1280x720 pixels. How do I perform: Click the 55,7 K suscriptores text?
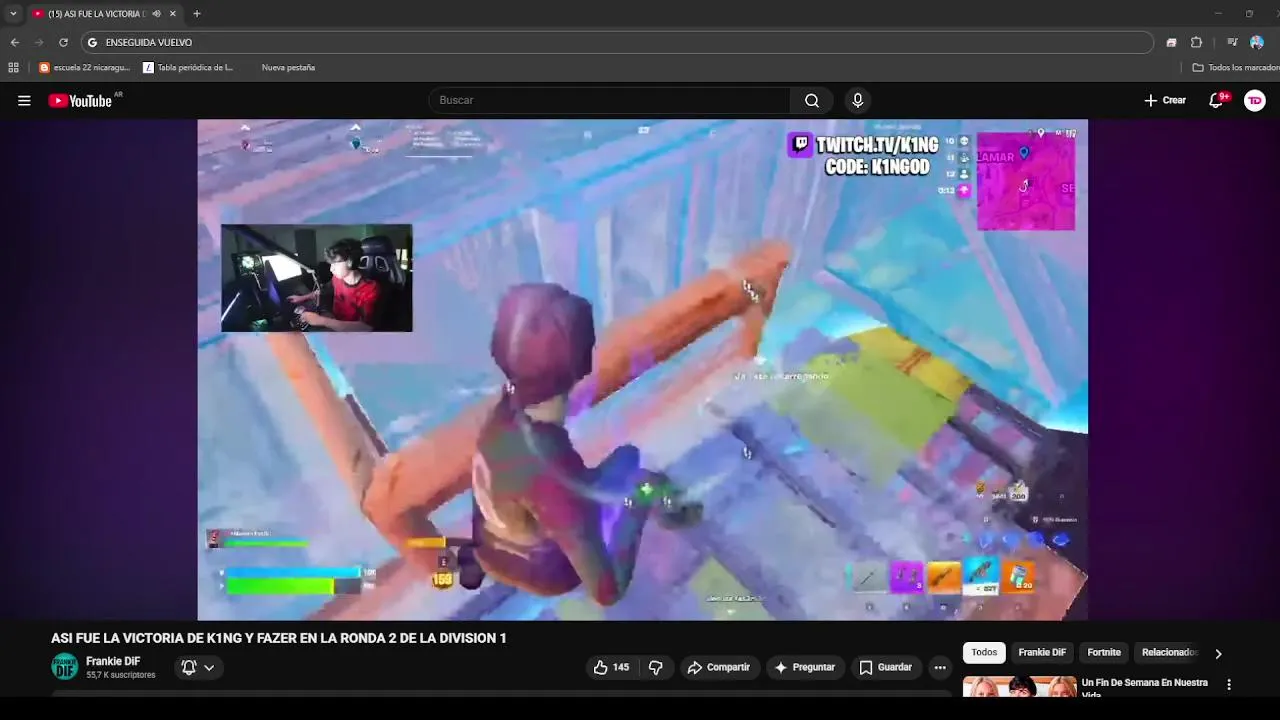pos(121,676)
